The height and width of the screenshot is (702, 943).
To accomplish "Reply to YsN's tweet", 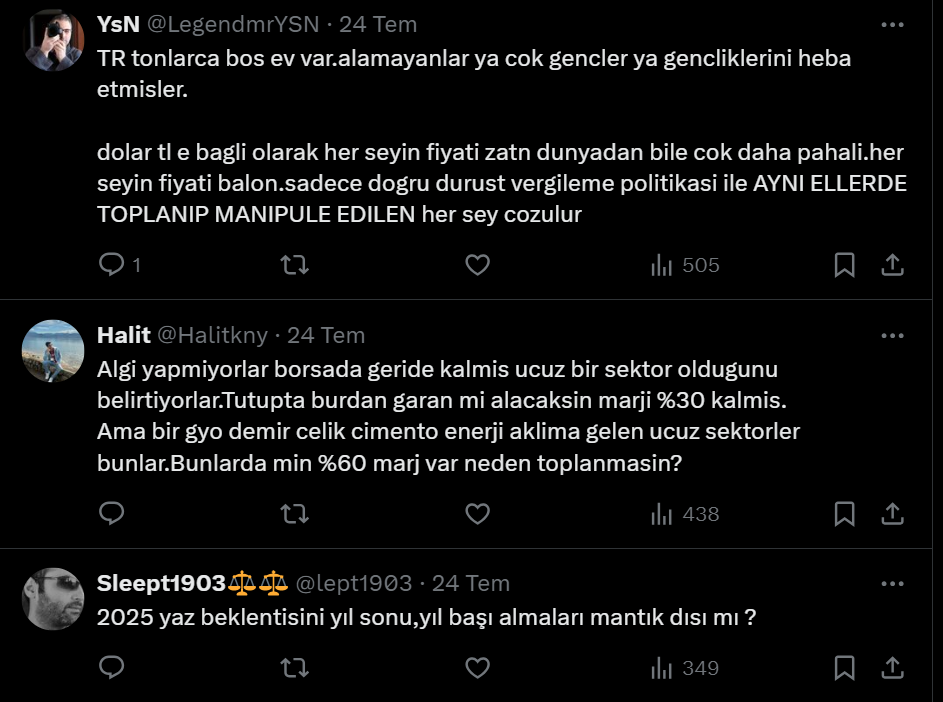I will (112, 265).
